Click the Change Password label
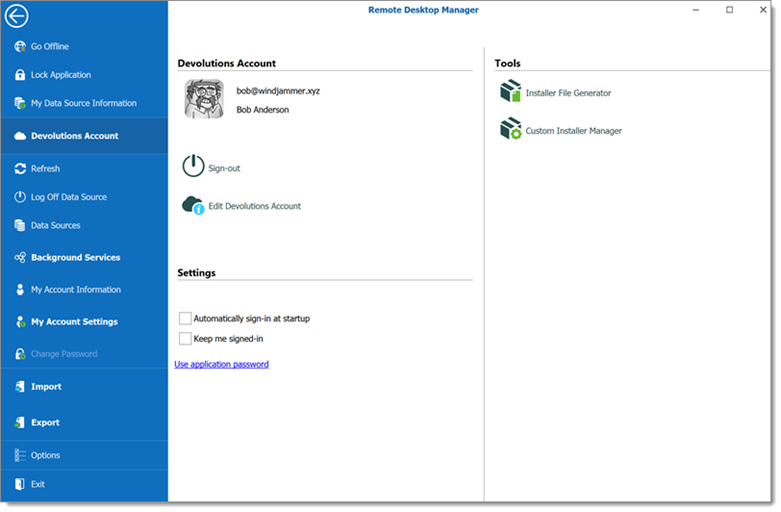 pos(64,354)
